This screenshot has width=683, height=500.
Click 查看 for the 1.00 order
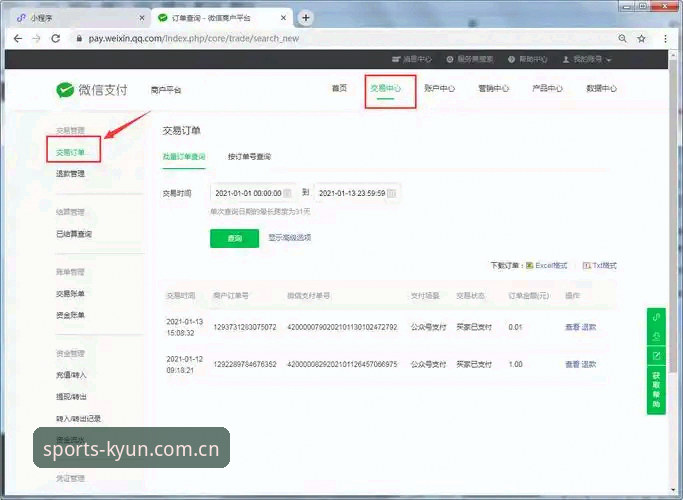572,364
